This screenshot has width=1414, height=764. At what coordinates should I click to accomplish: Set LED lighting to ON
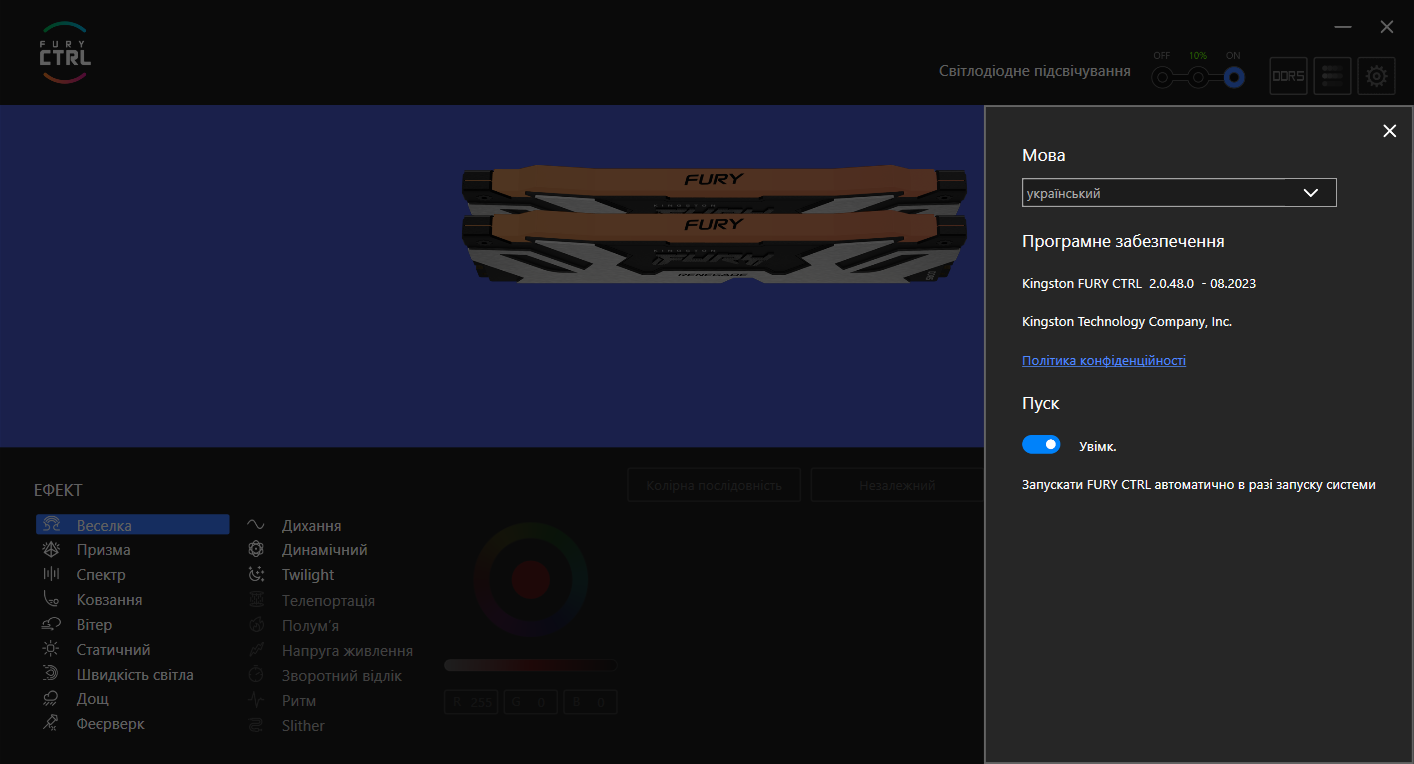(x=1234, y=77)
